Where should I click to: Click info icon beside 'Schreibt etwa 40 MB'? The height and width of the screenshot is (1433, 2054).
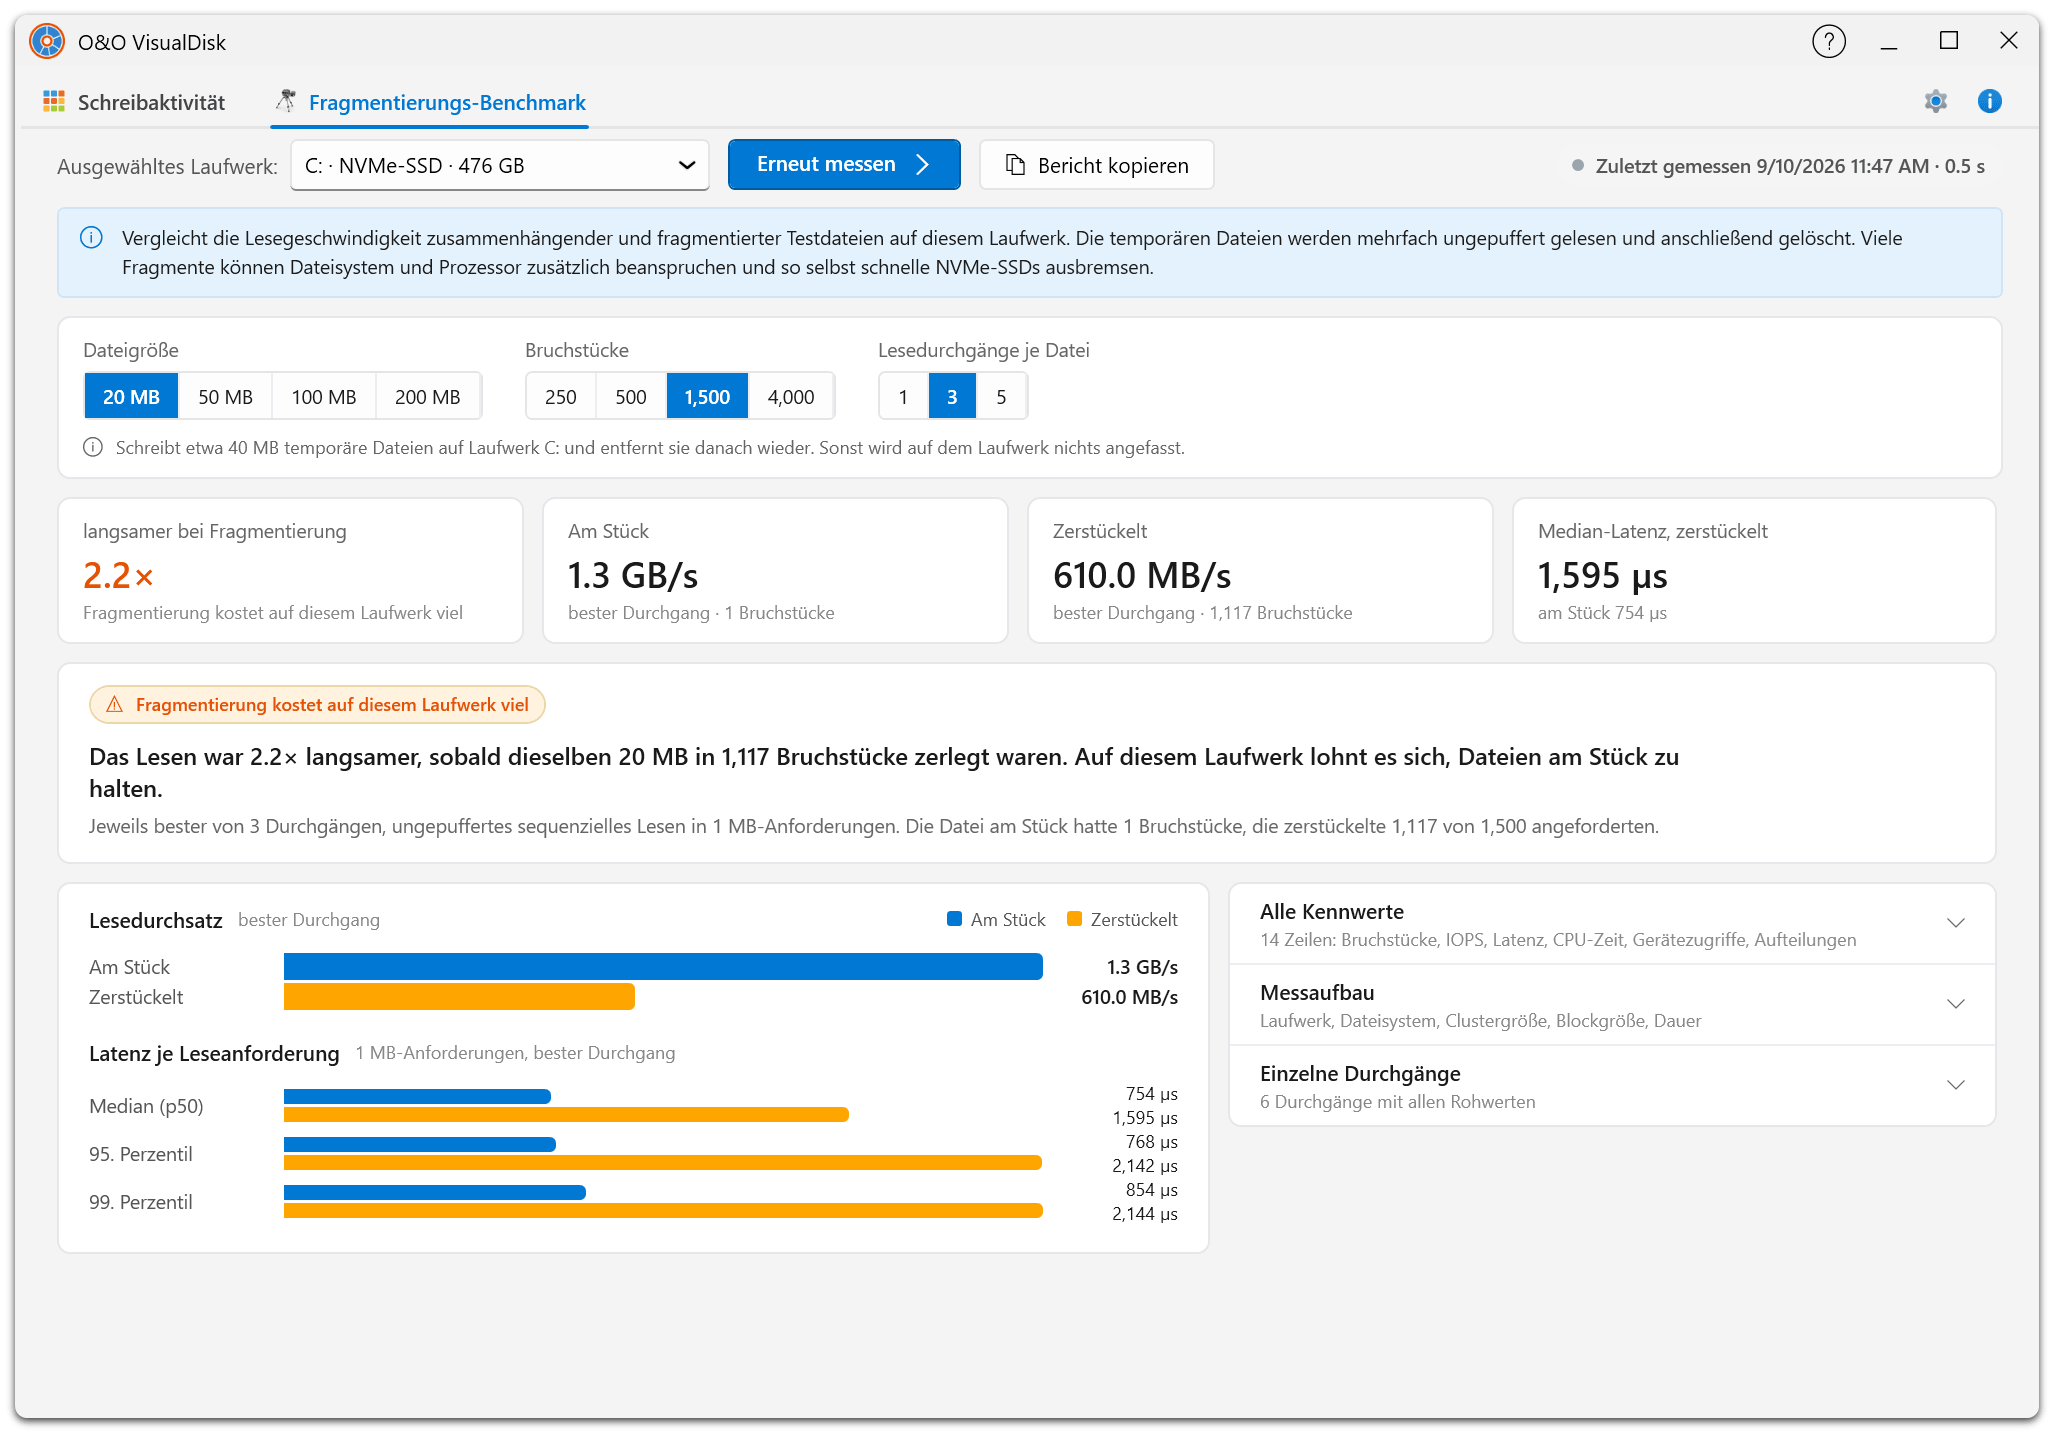(x=93, y=447)
